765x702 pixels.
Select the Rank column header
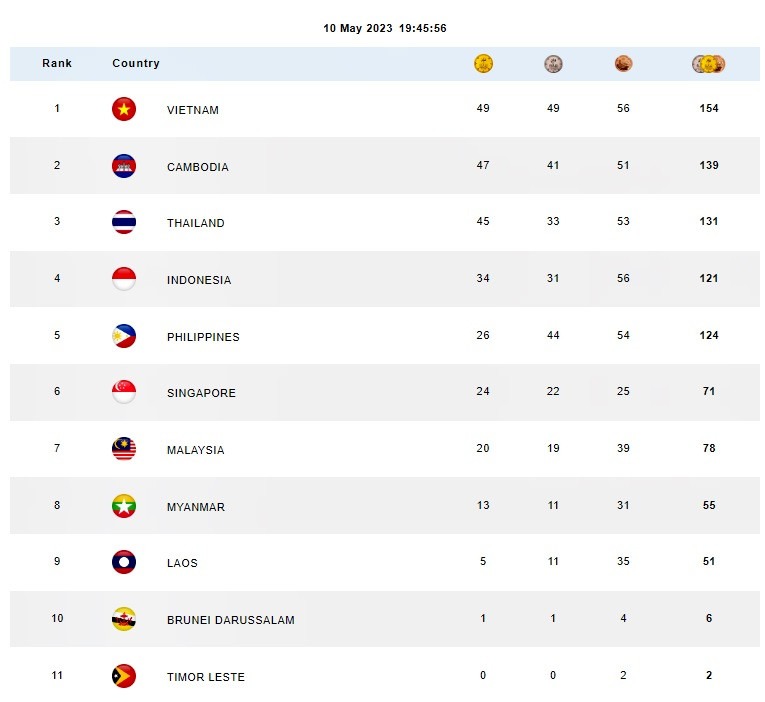coord(57,63)
